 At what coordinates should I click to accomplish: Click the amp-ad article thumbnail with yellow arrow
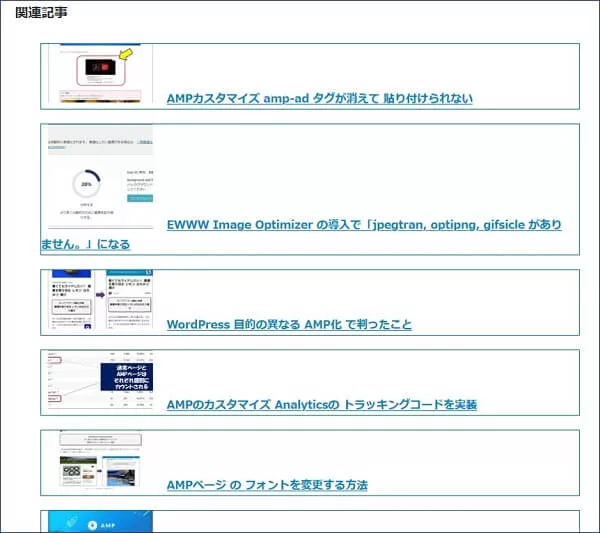[100, 74]
